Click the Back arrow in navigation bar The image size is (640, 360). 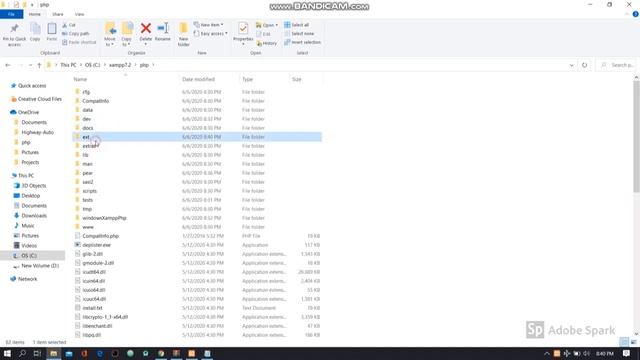tap(8, 65)
